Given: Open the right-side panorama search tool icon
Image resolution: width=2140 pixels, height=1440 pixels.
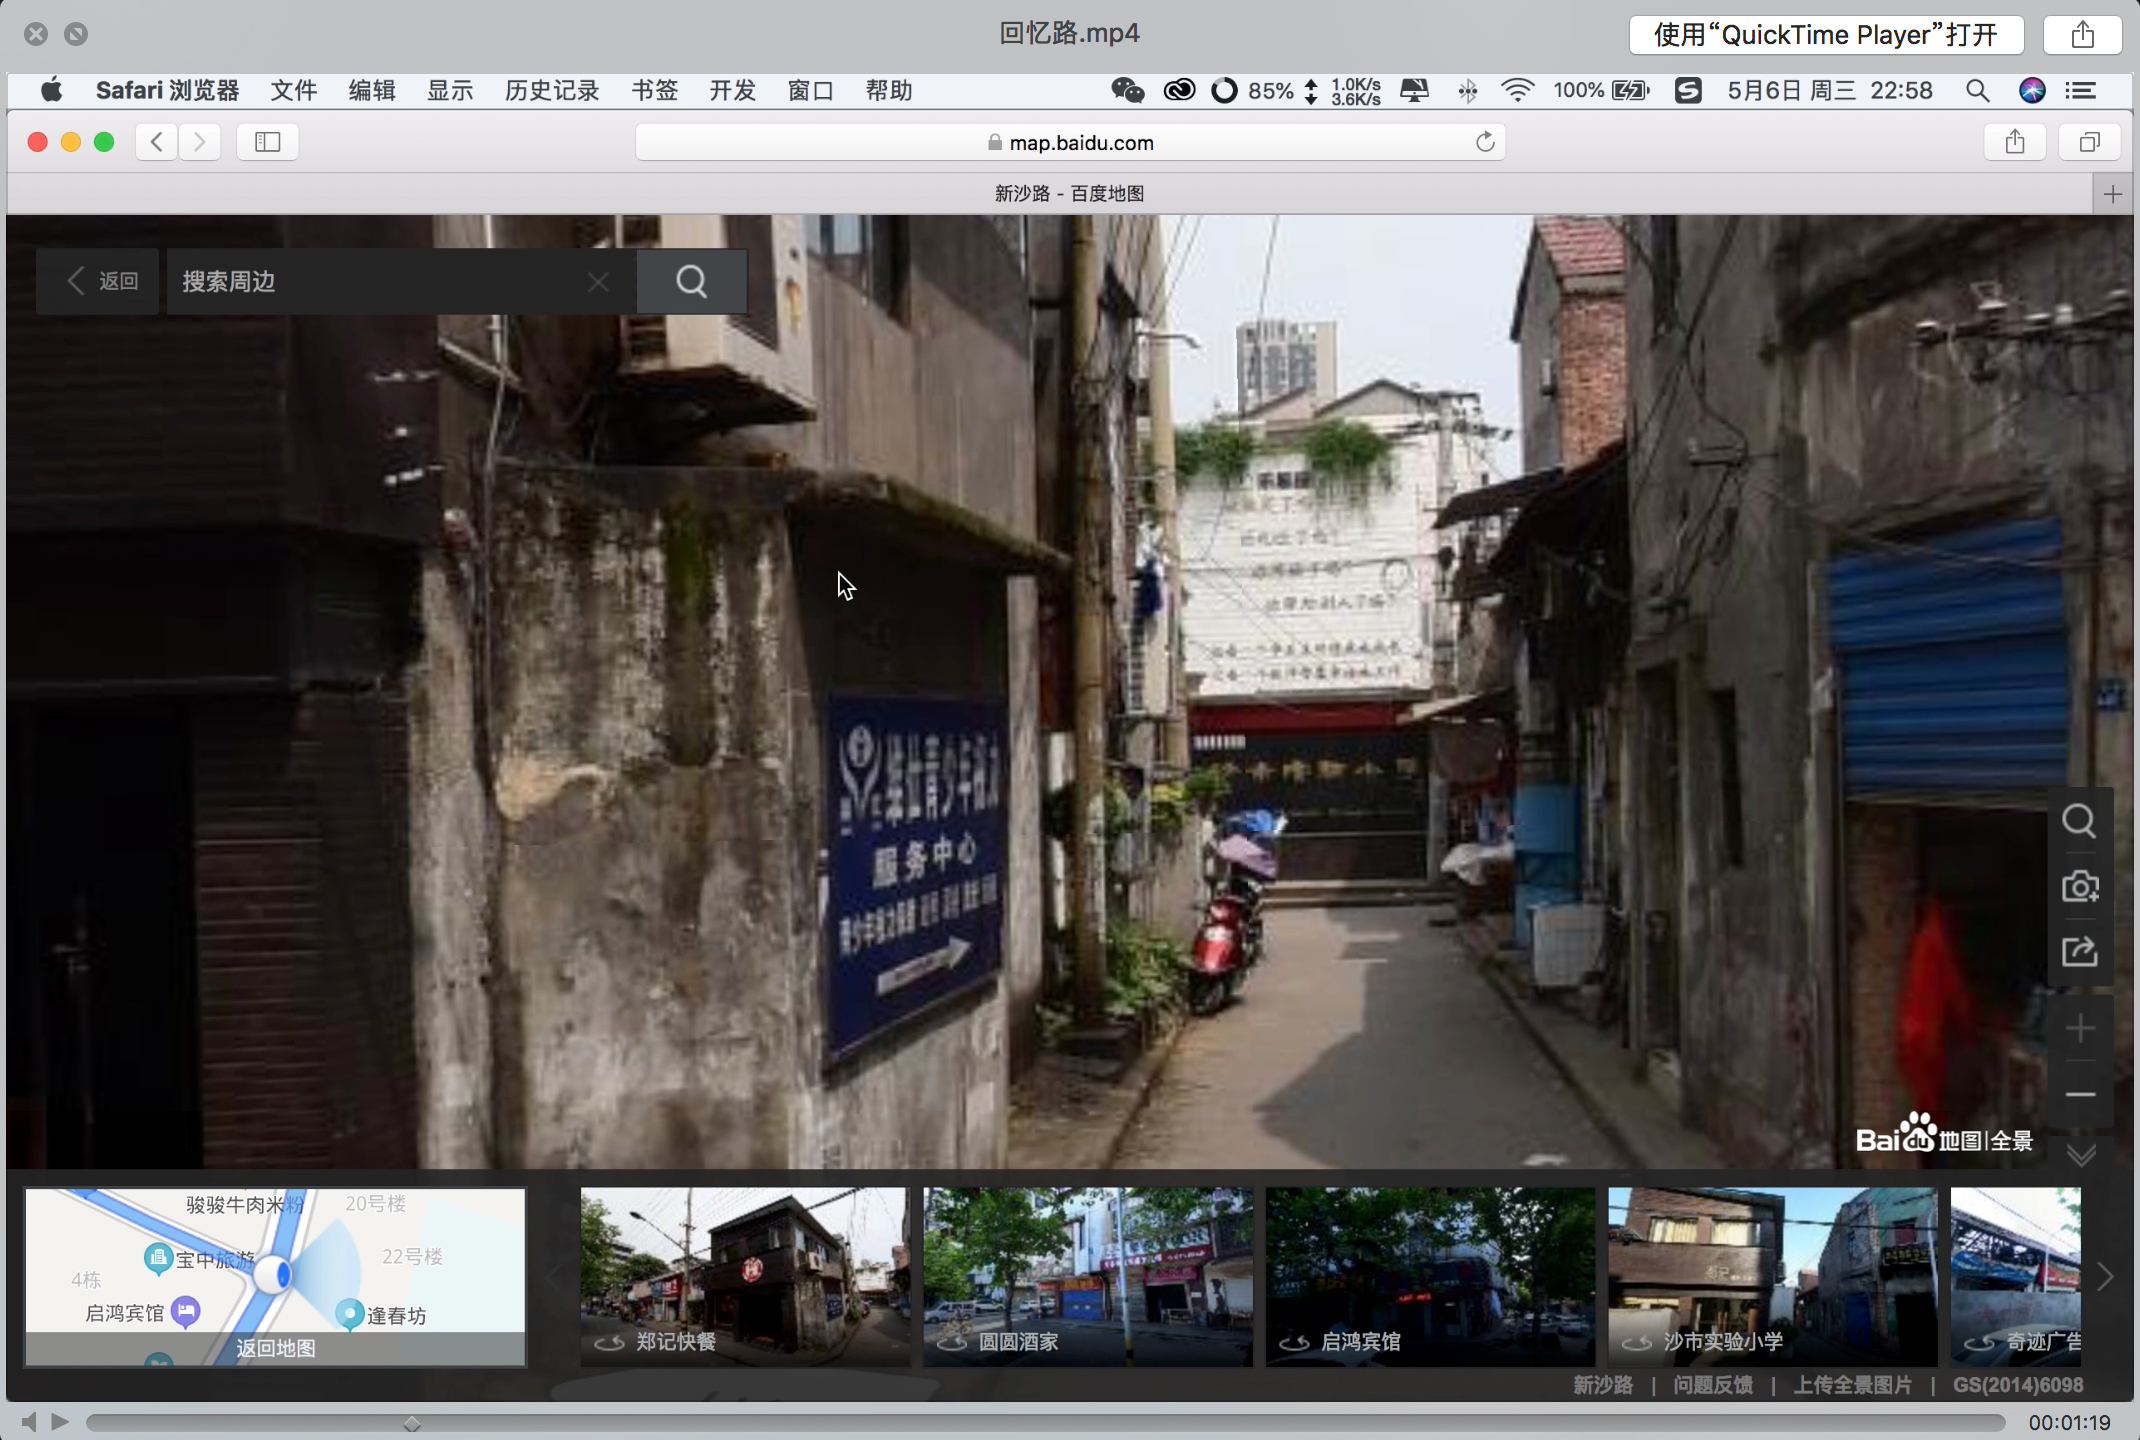Looking at the screenshot, I should pos(2079,821).
